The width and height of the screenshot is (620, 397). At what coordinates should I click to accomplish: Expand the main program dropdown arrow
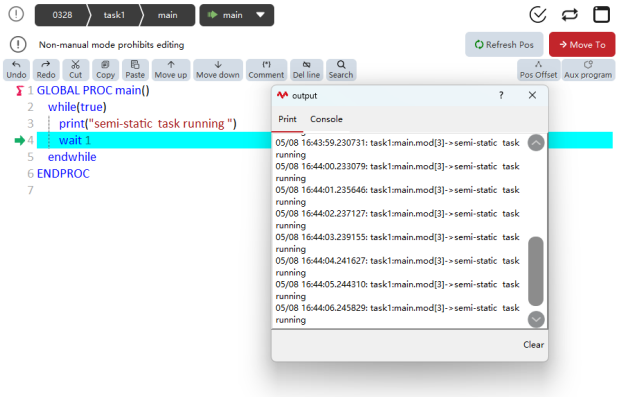click(x=260, y=15)
